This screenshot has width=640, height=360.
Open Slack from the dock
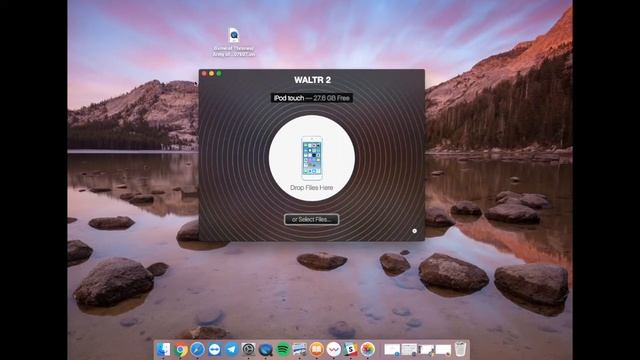click(350, 349)
